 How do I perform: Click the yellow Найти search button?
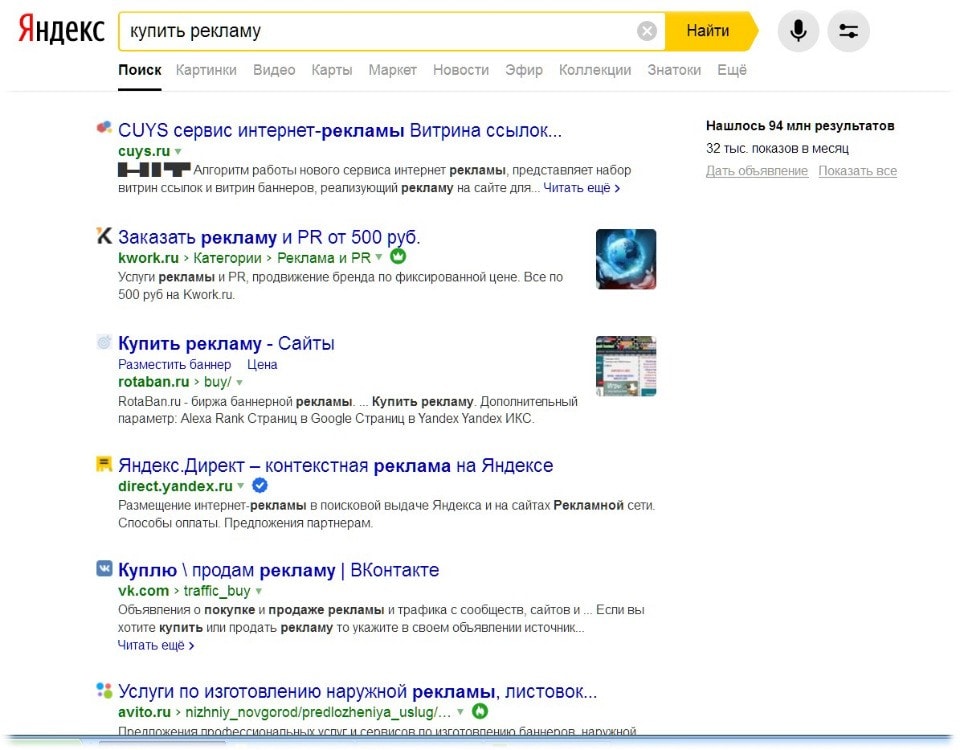710,31
